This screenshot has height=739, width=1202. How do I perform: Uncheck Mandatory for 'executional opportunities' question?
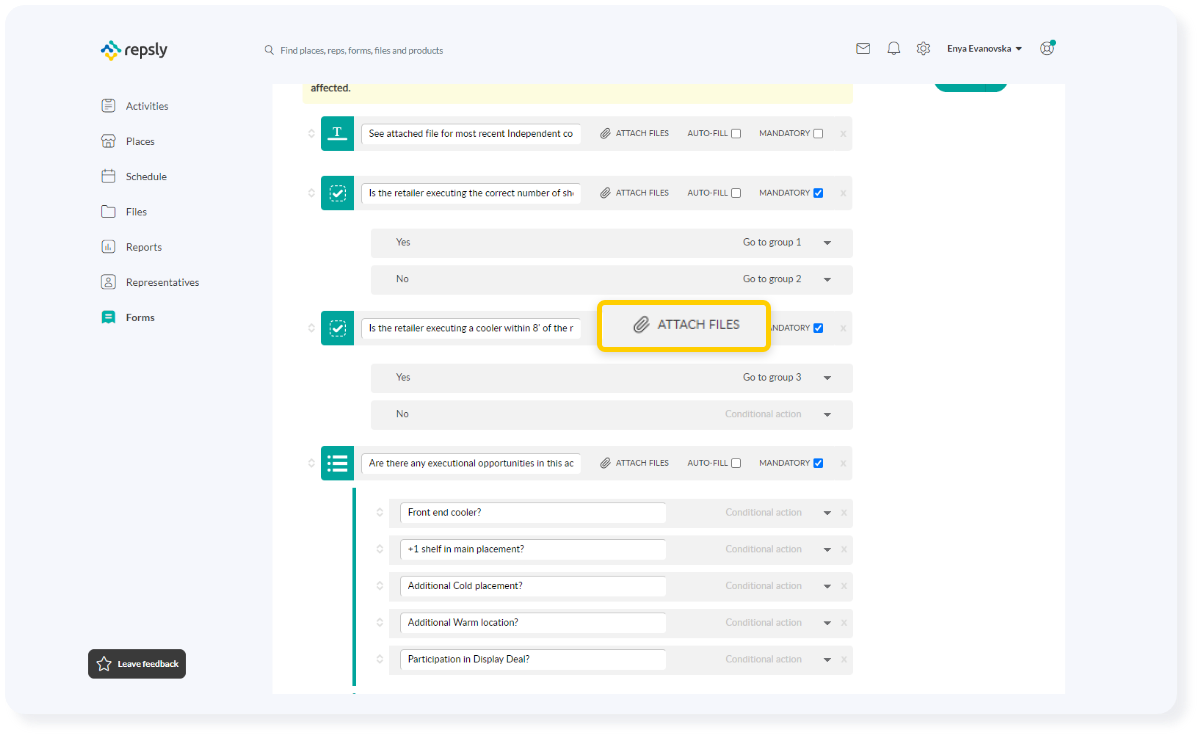click(x=818, y=463)
